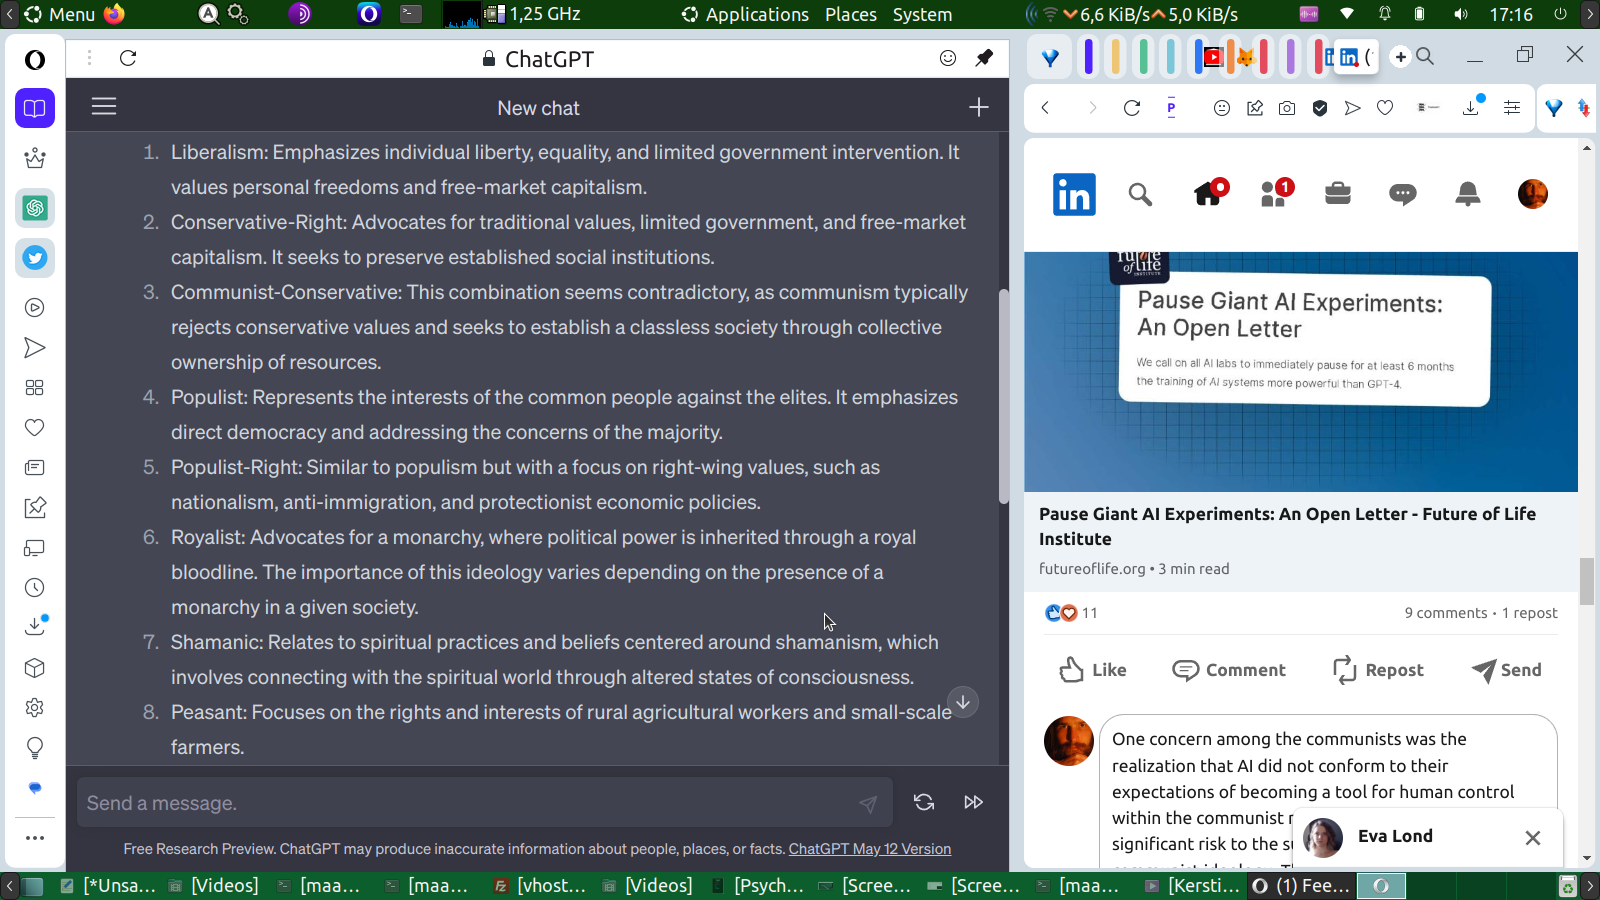
Task: Open the System menu in top panel
Action: (922, 14)
